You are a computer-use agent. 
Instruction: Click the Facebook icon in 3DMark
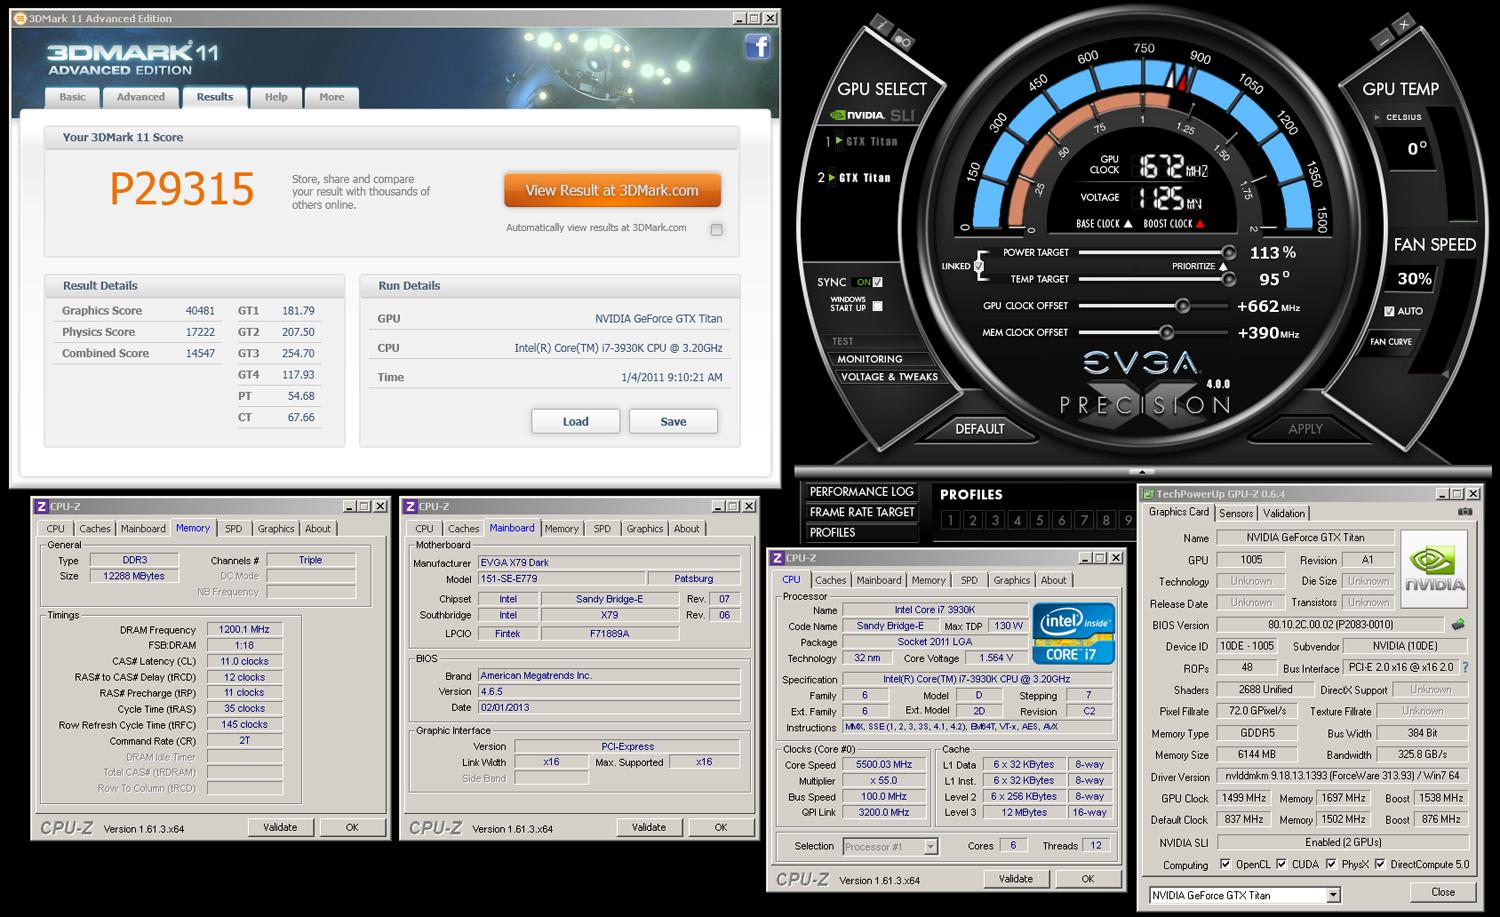click(x=757, y=47)
